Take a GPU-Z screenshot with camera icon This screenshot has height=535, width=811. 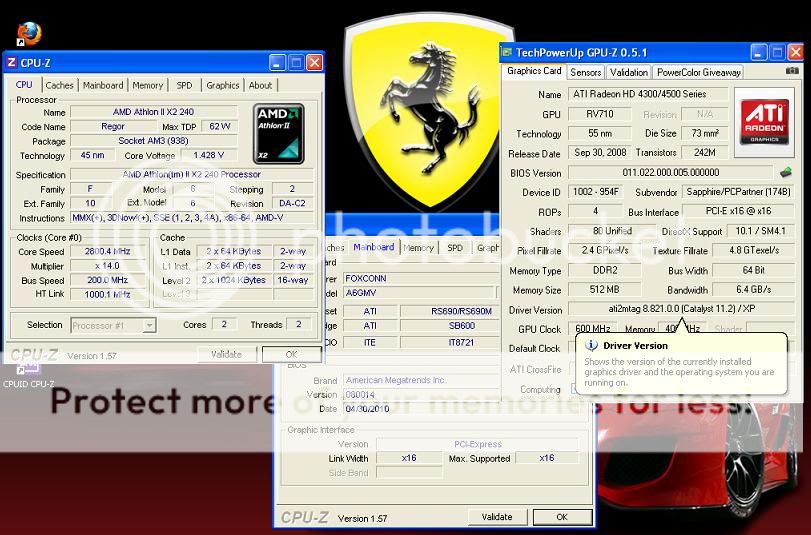pyautogui.click(x=792, y=71)
